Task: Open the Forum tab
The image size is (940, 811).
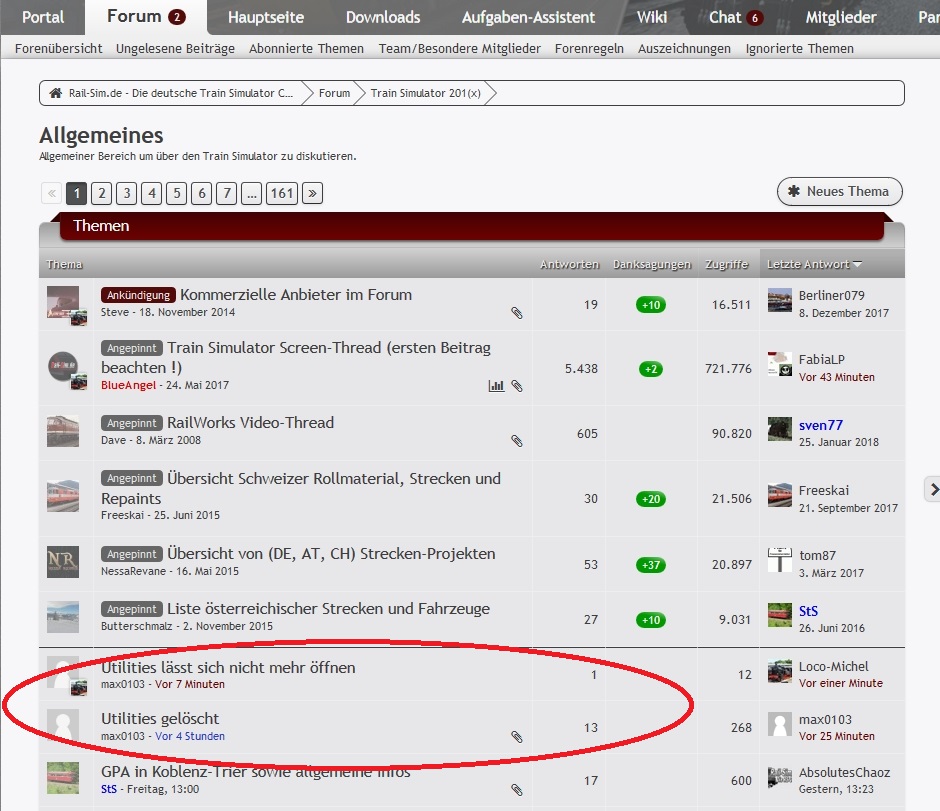Action: tap(146, 17)
